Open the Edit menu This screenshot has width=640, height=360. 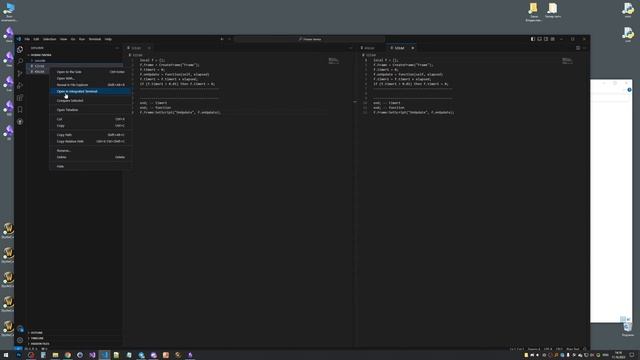point(36,39)
